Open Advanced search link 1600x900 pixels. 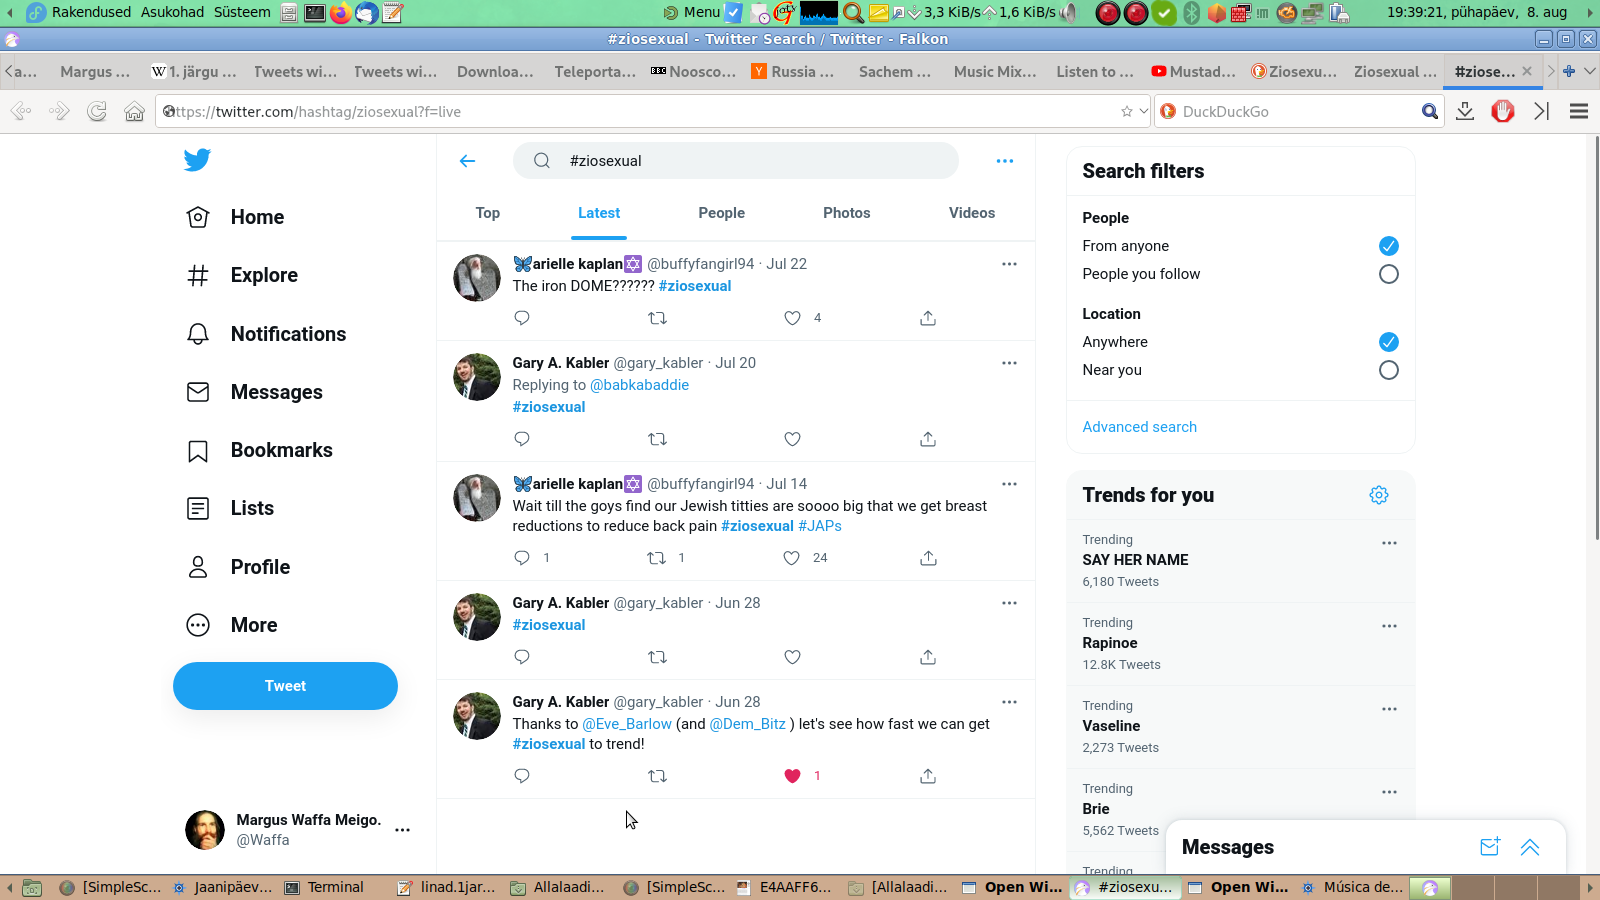(1140, 427)
